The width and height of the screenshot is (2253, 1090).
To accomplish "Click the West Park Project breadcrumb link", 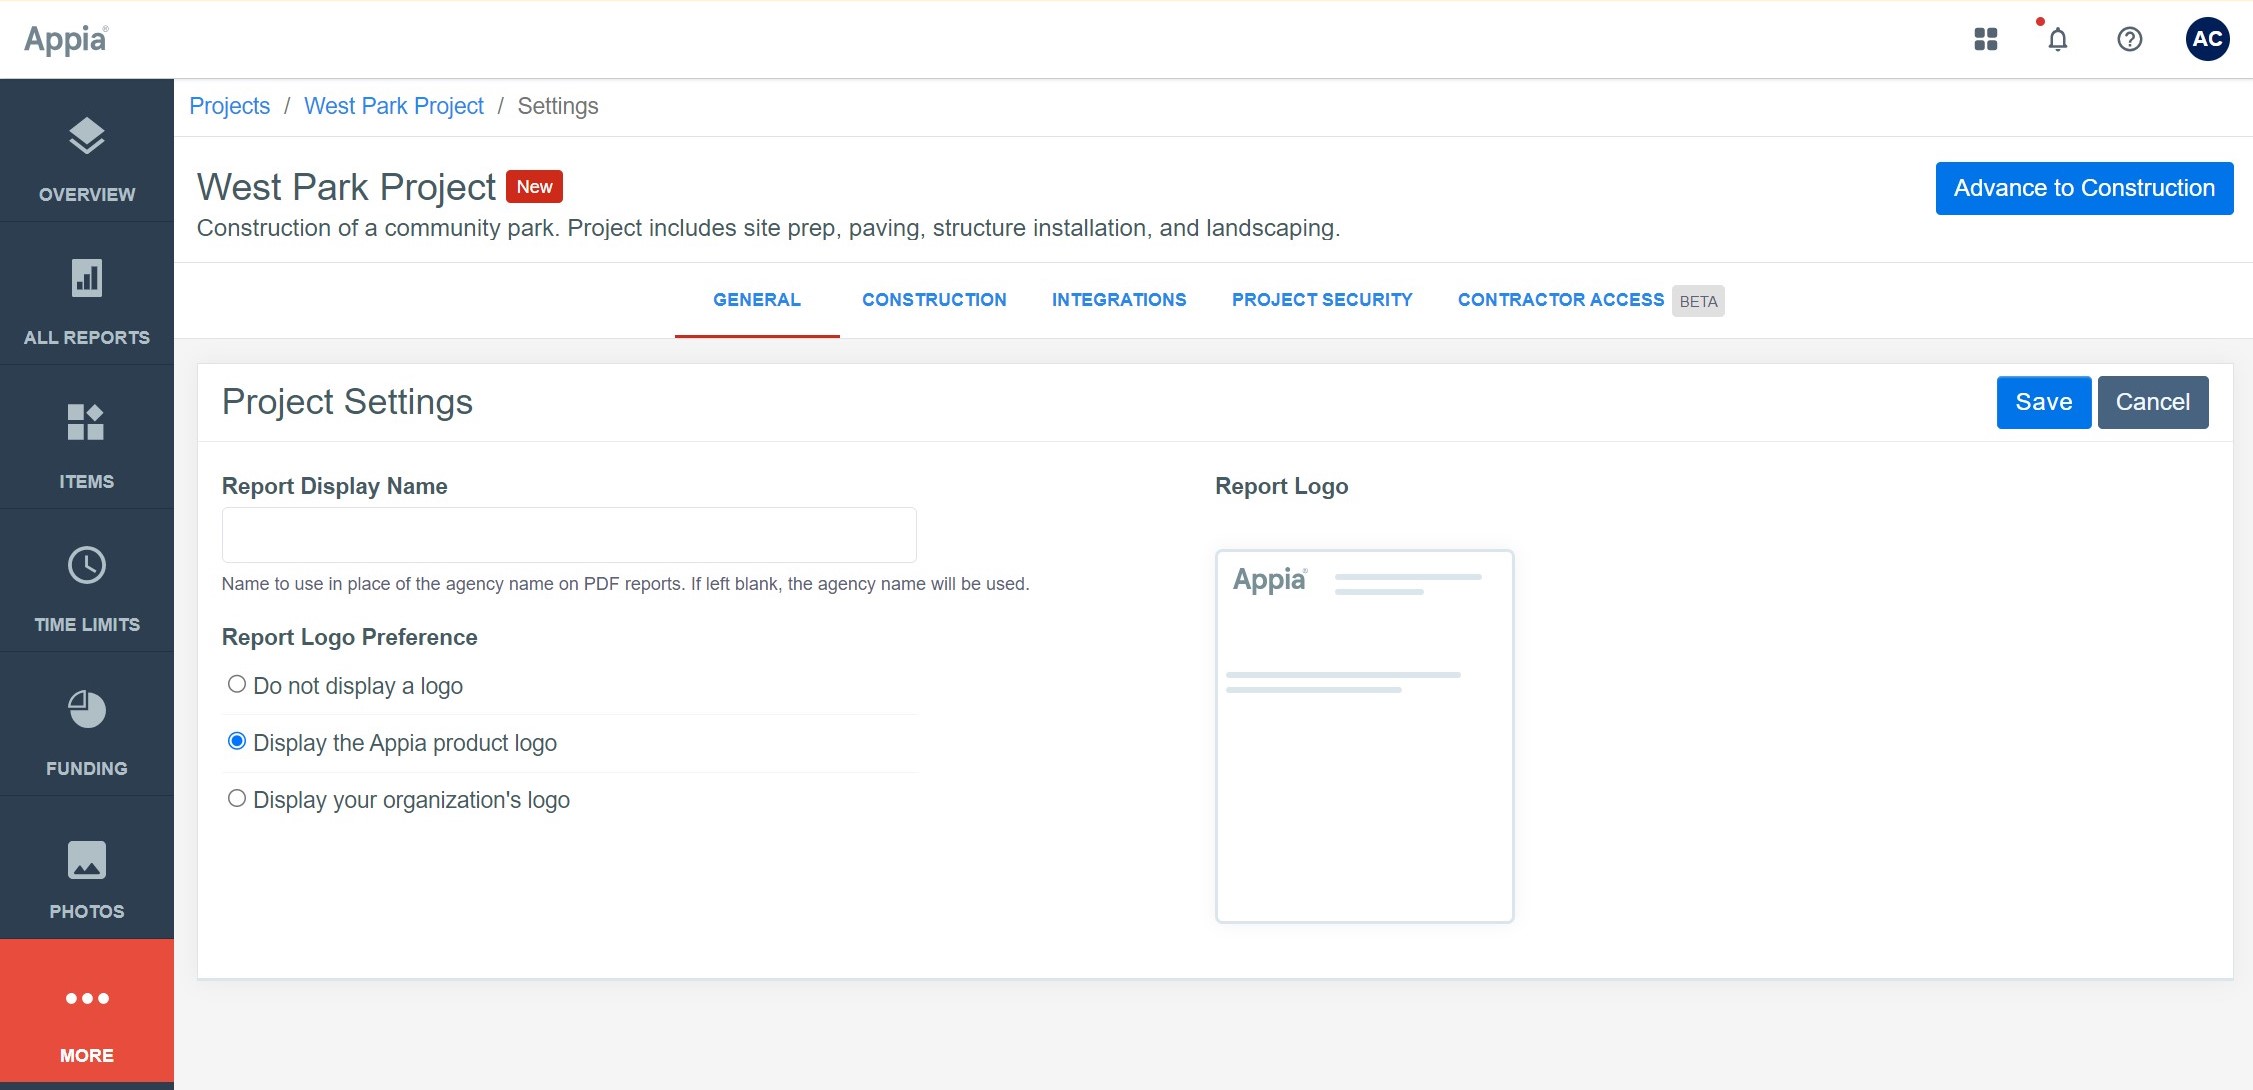I will point(394,106).
